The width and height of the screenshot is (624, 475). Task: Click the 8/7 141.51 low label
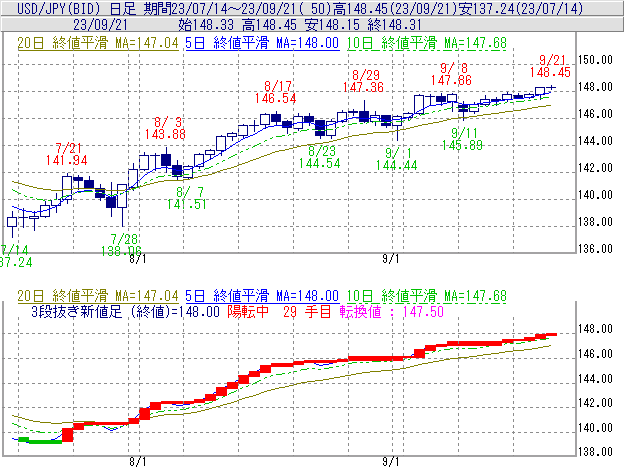(186, 199)
